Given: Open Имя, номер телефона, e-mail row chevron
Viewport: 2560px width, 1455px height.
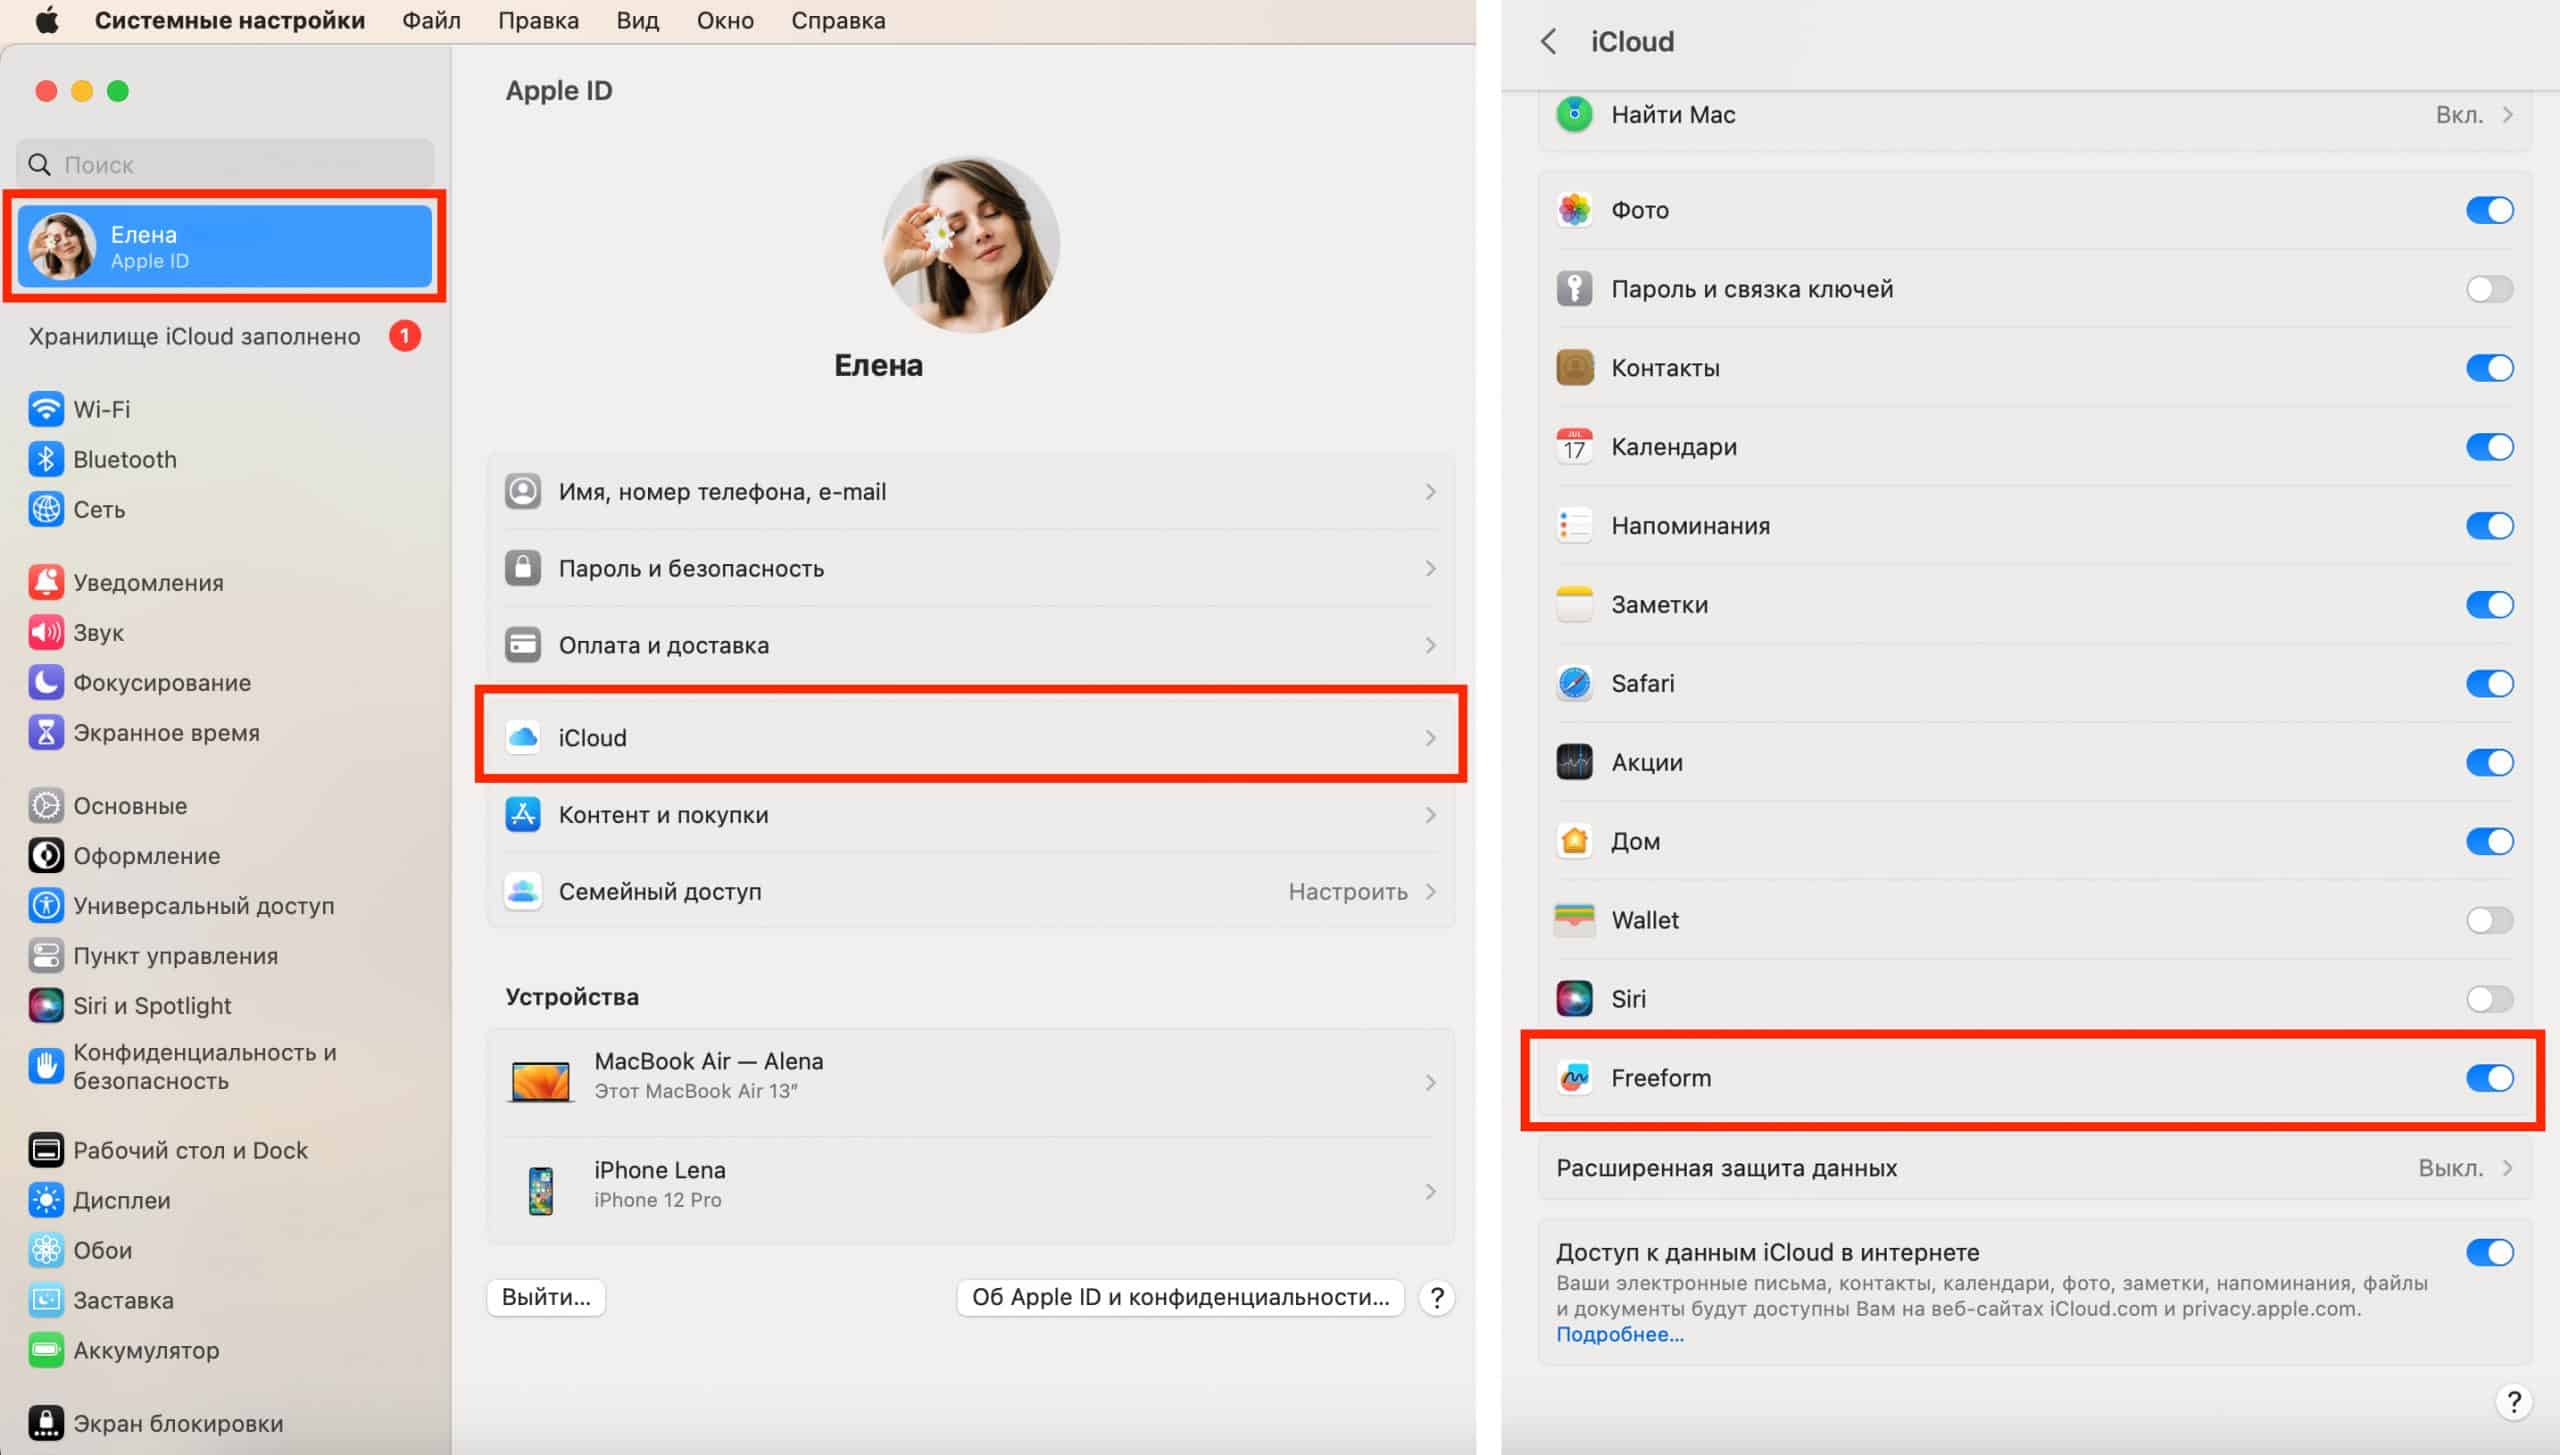Looking at the screenshot, I should (x=1430, y=491).
